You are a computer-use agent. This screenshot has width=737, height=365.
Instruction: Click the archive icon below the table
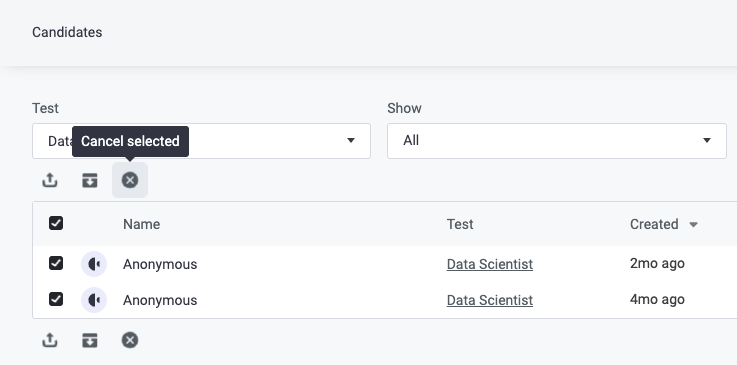click(x=90, y=340)
